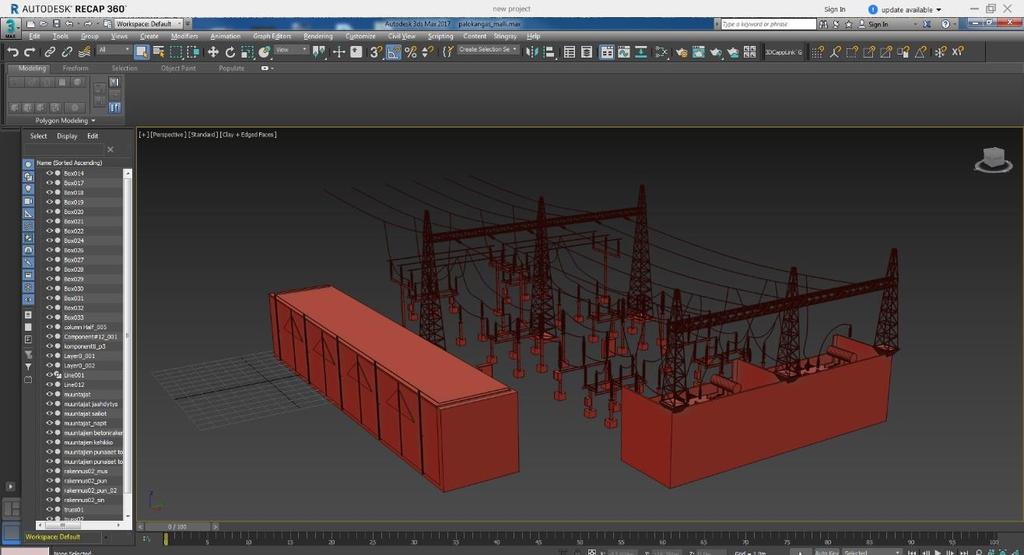Expand the Polygon Modeling panel arrow
This screenshot has width=1024, height=555.
click(x=93, y=121)
